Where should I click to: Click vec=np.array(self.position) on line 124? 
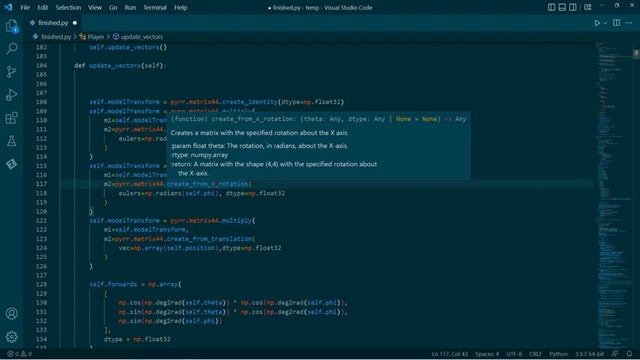(x=169, y=248)
